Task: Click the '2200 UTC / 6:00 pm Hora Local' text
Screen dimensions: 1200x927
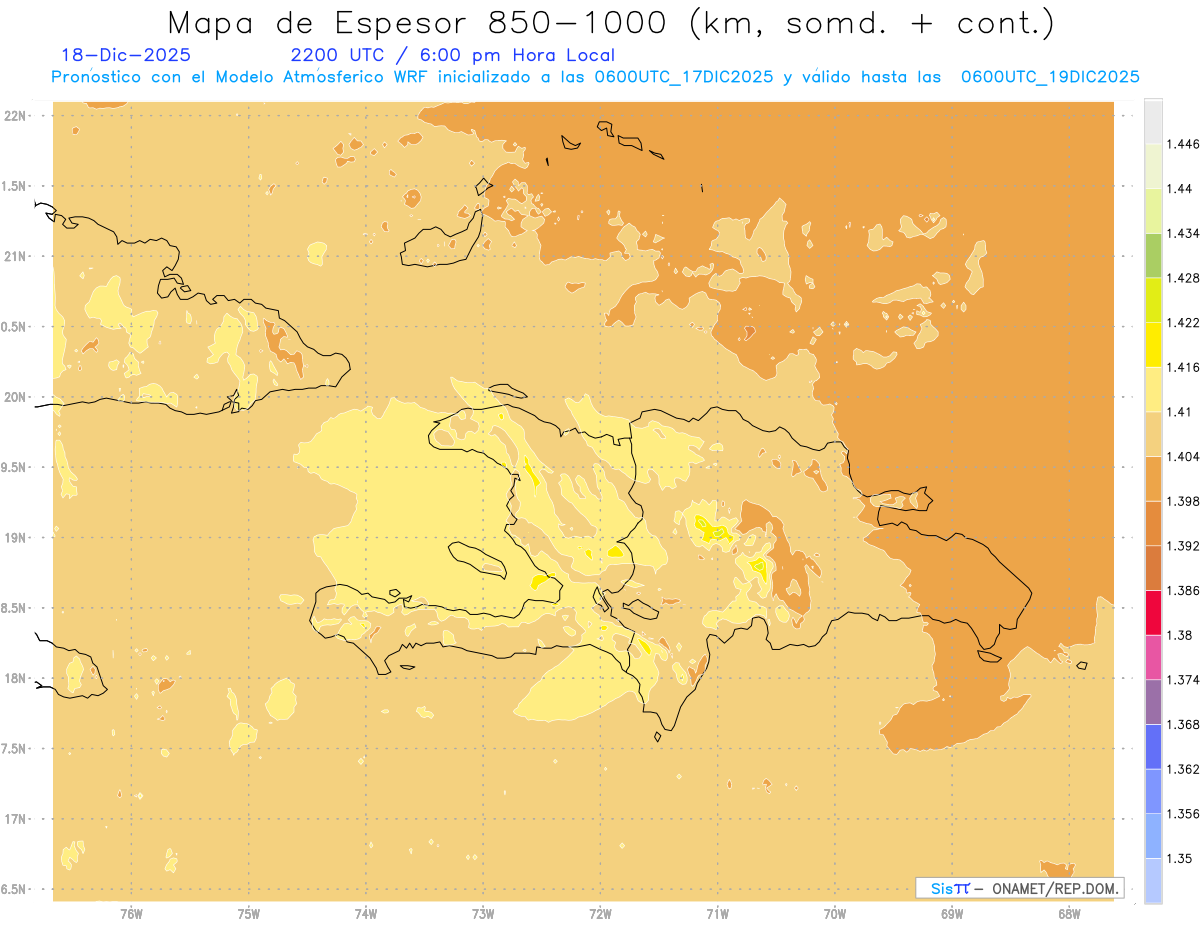Action: 452,55
